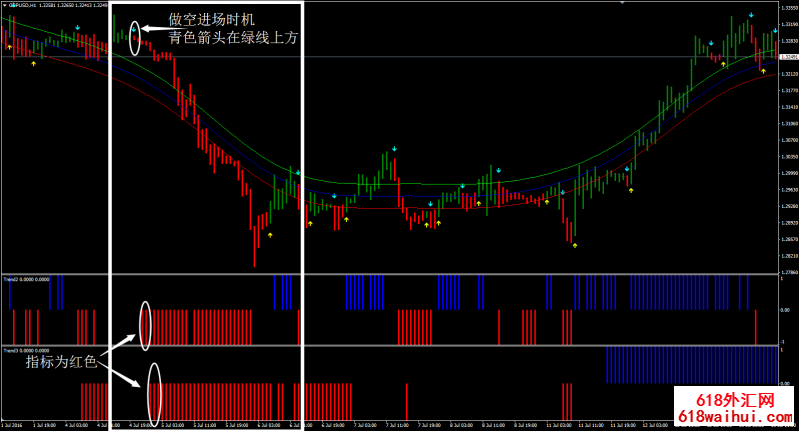Click the 1 Jul 2016 date on the time axis
Viewport: 799px width, 431px height.
pyautogui.click(x=12, y=425)
